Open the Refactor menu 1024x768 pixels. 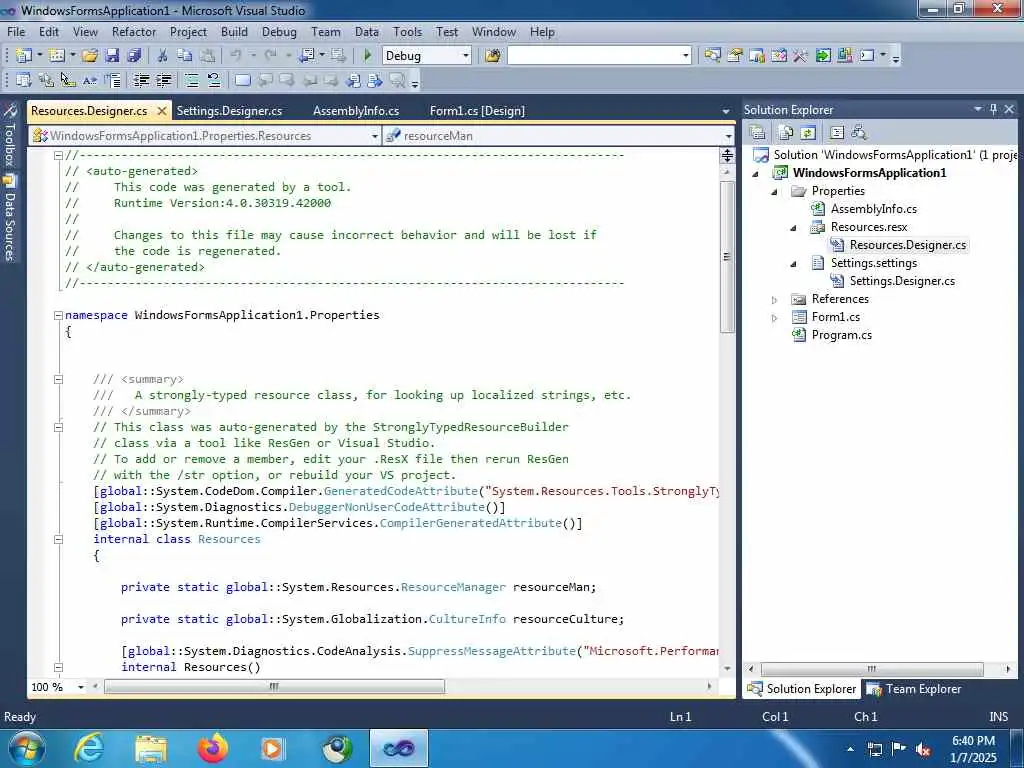[134, 31]
